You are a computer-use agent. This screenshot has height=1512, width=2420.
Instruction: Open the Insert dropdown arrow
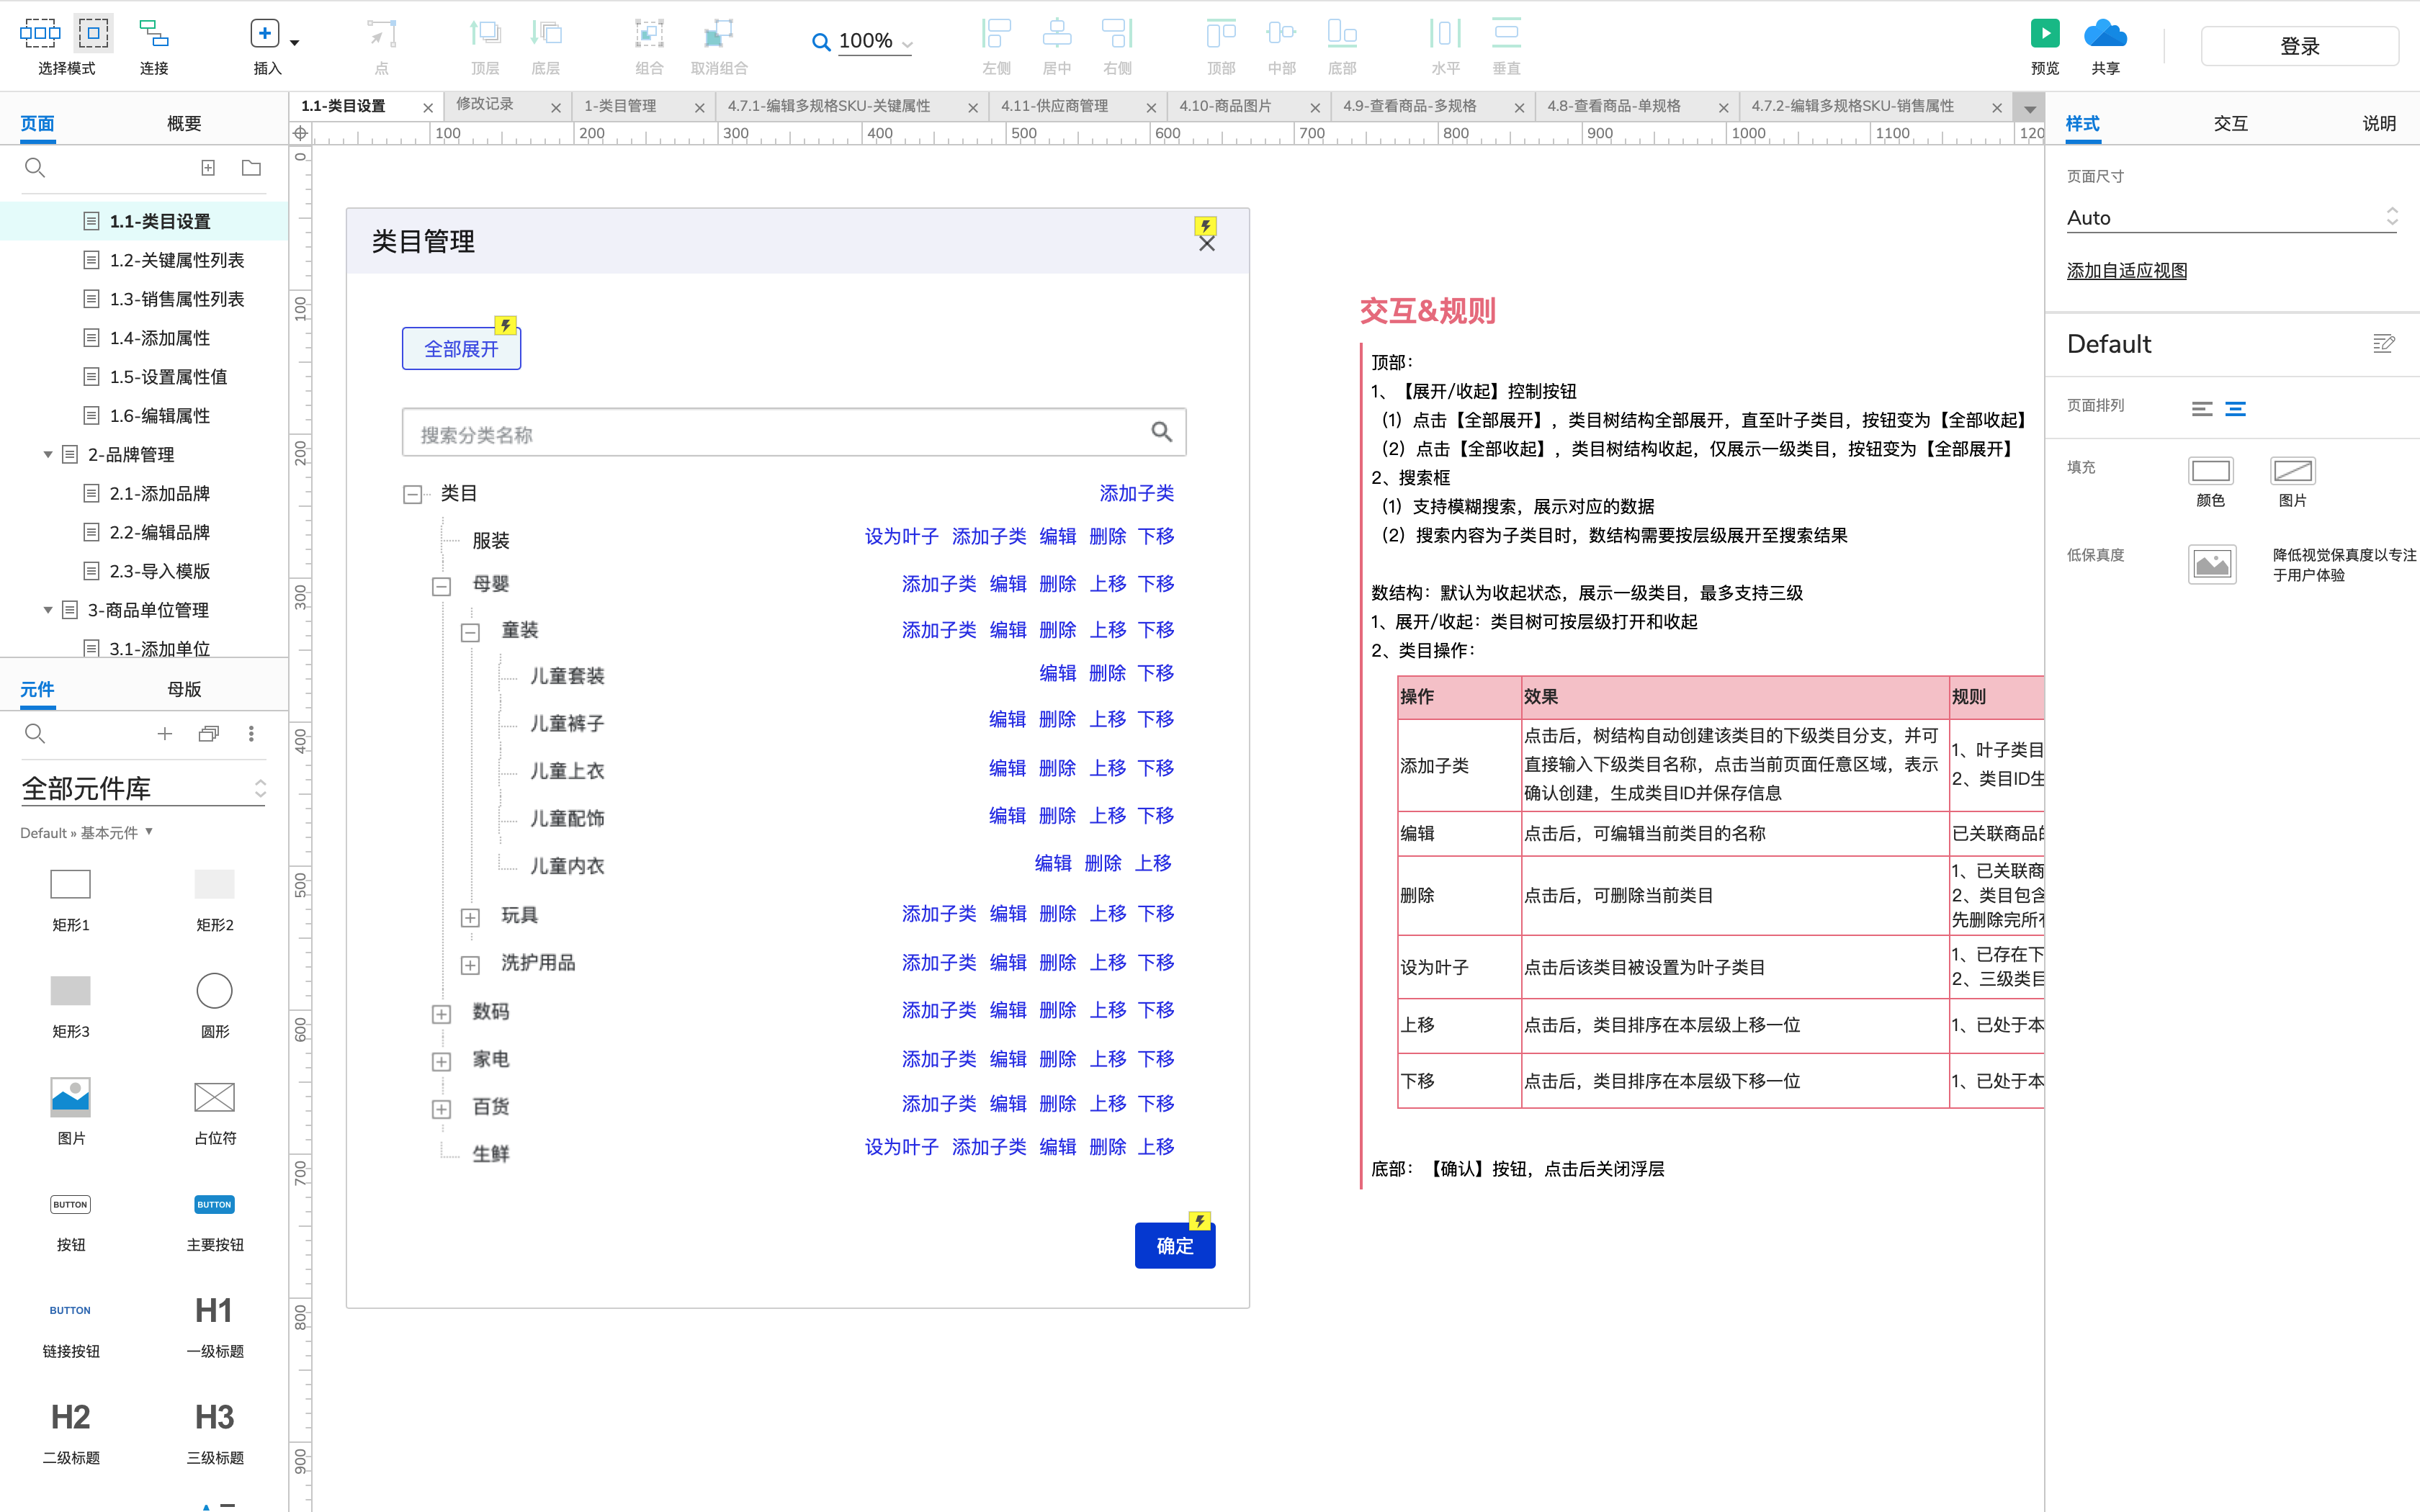295,42
